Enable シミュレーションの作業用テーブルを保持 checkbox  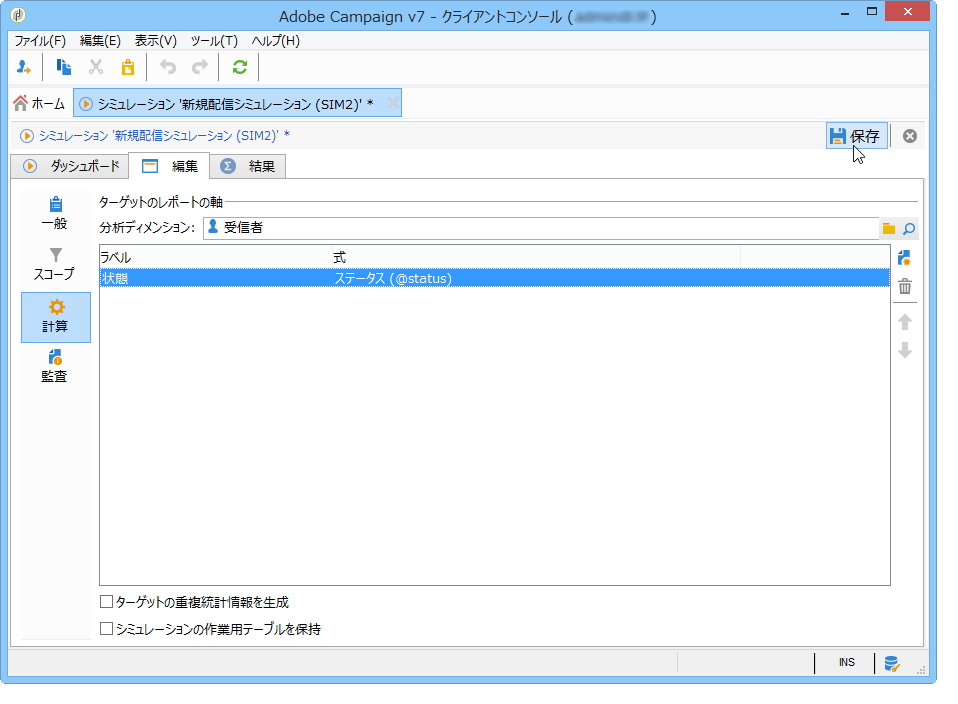coord(106,629)
